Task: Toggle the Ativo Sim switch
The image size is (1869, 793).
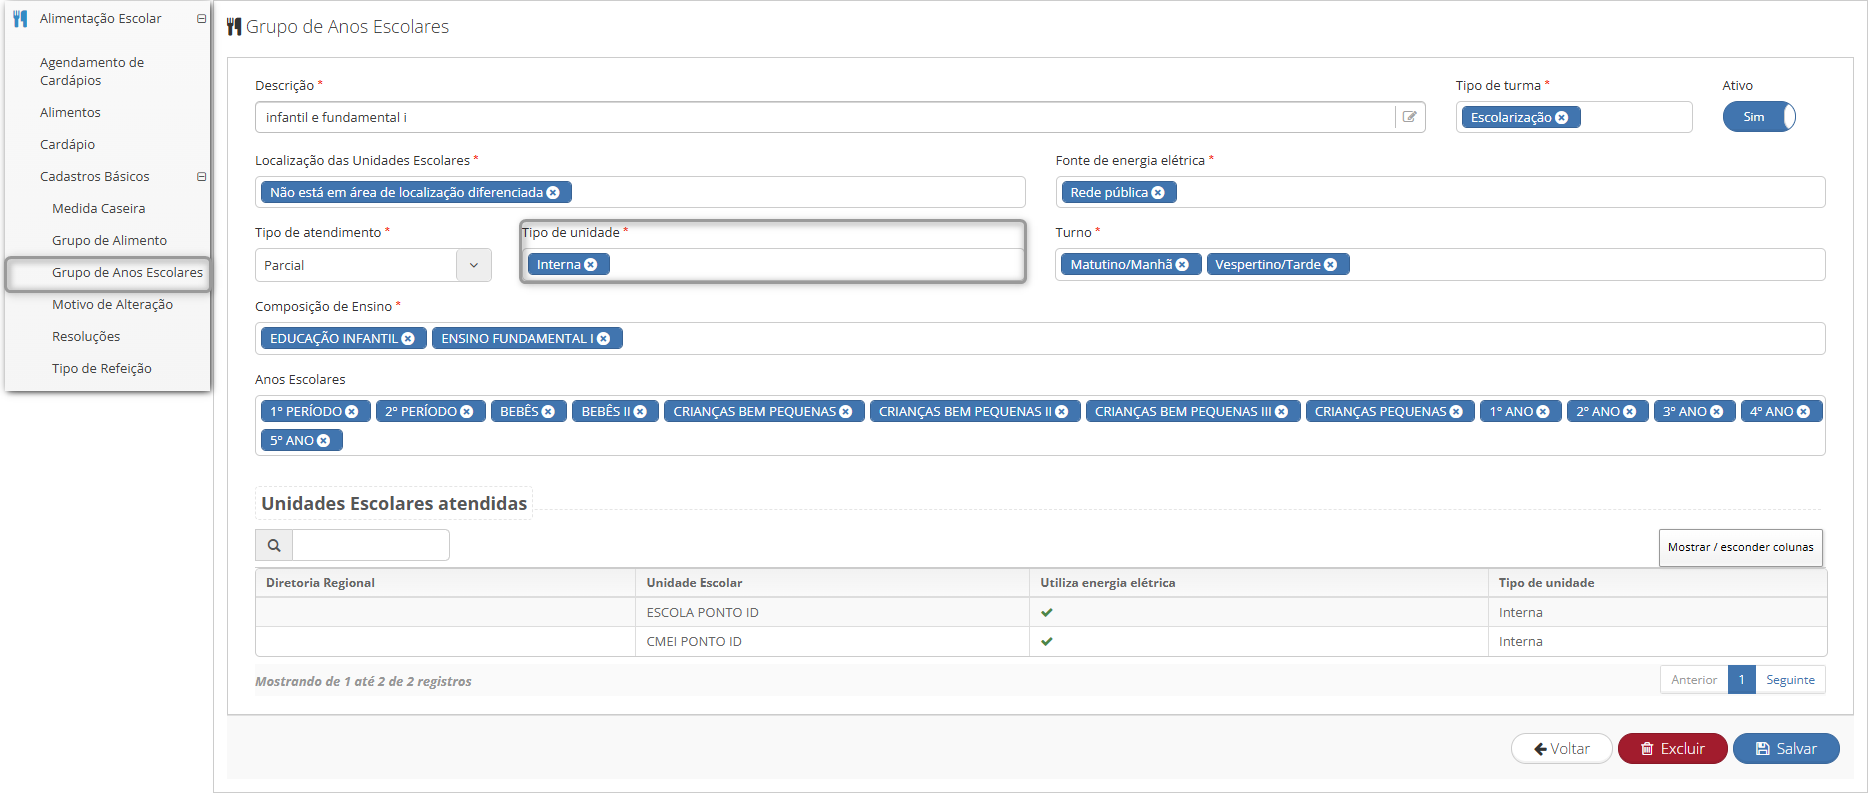Action: [x=1759, y=117]
